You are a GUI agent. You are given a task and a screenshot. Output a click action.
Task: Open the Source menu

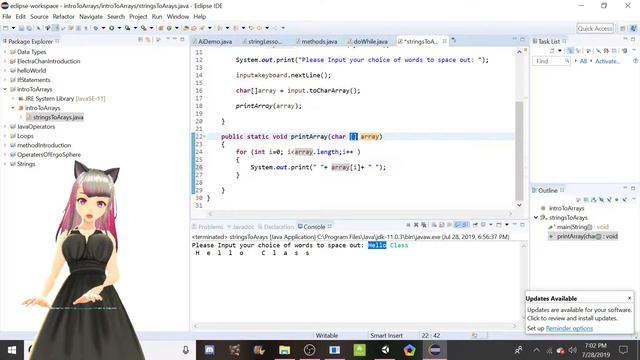pos(39,17)
